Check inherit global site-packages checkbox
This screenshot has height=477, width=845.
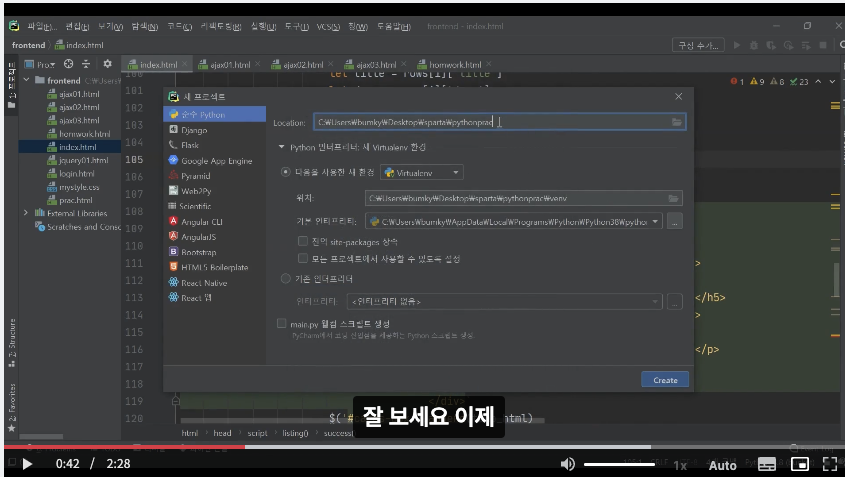tap(303, 241)
